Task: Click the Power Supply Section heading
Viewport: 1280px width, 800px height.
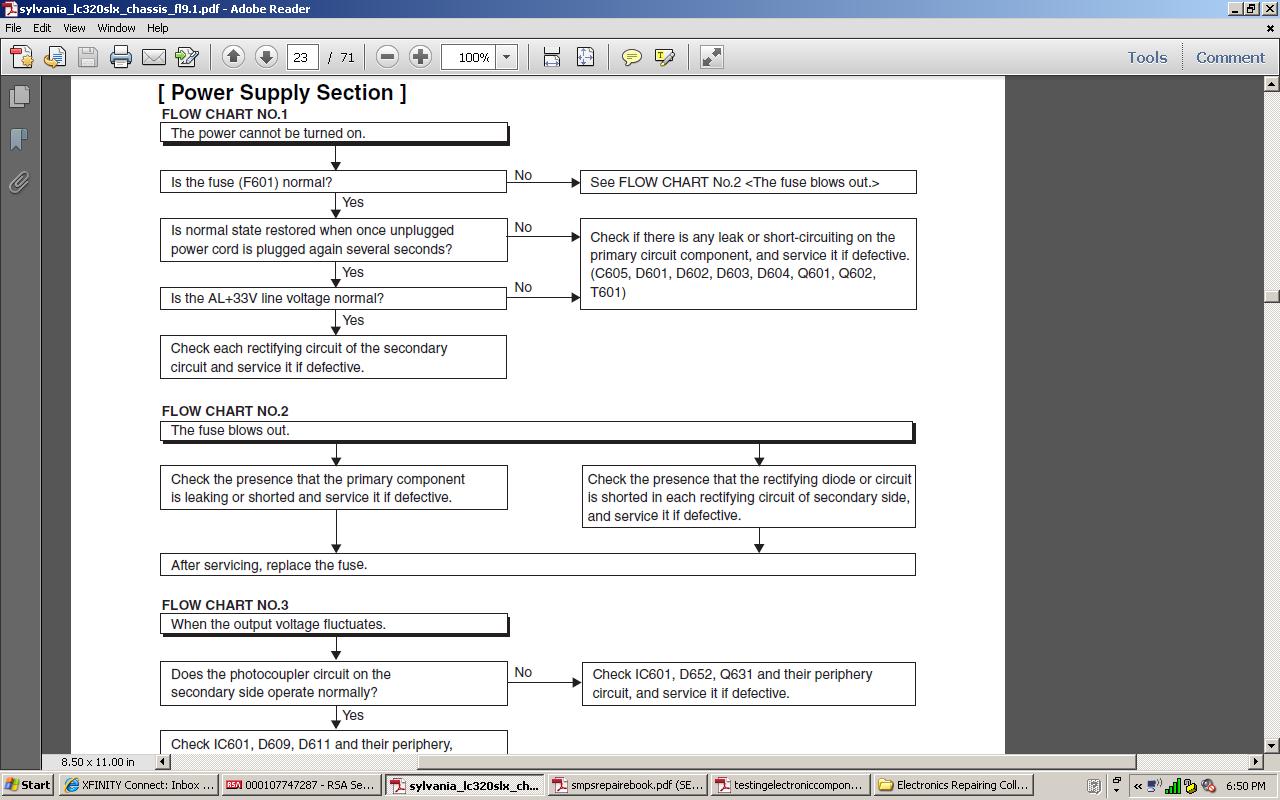Action: [282, 93]
